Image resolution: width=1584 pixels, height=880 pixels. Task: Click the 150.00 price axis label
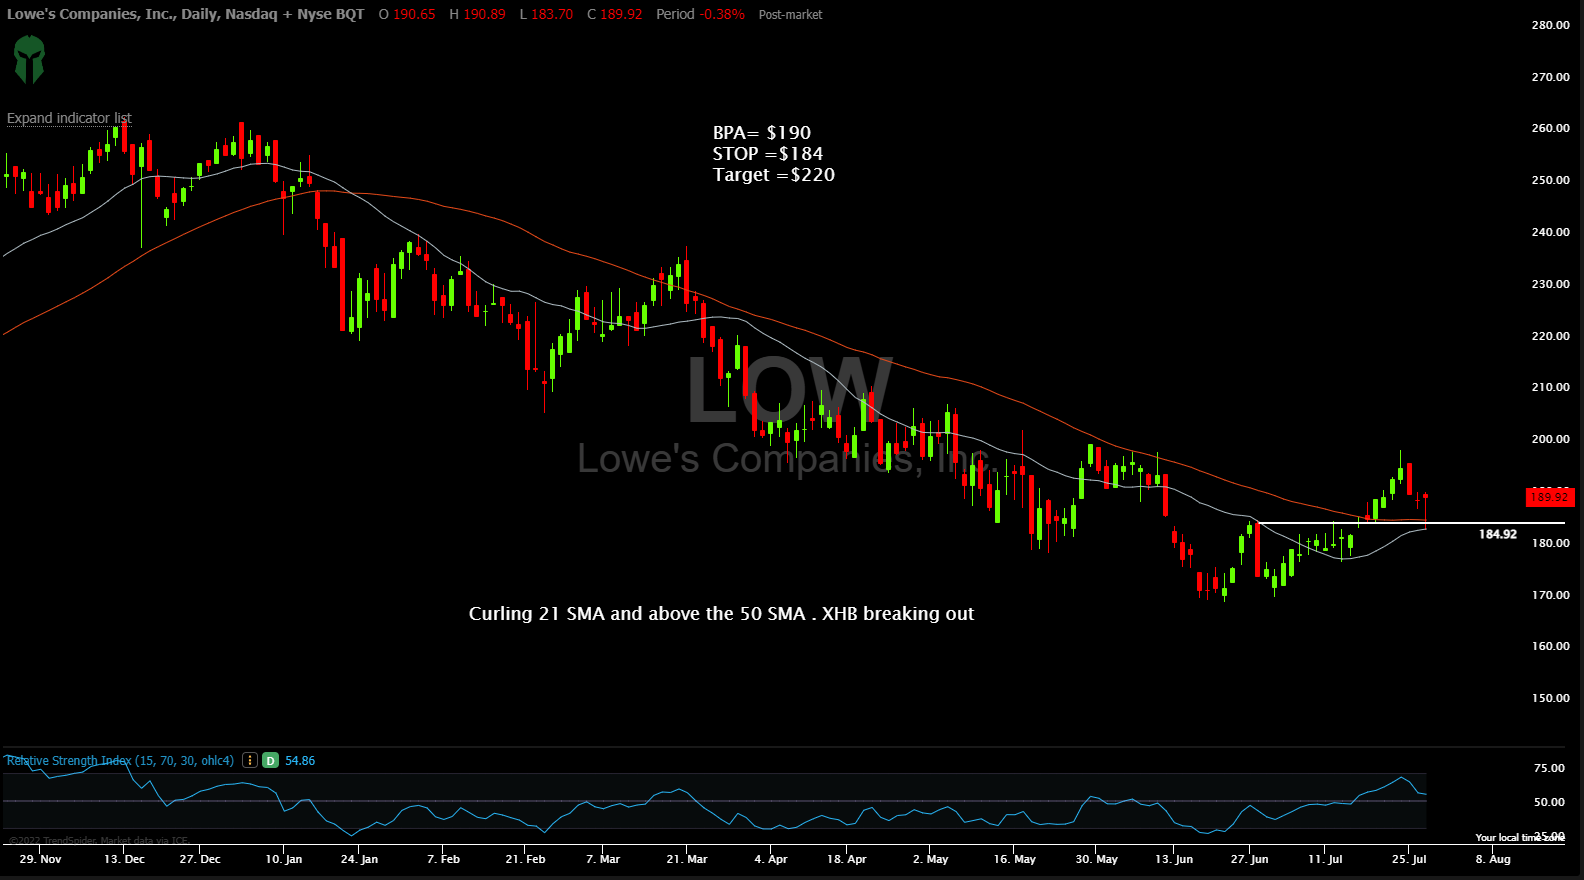[1550, 698]
